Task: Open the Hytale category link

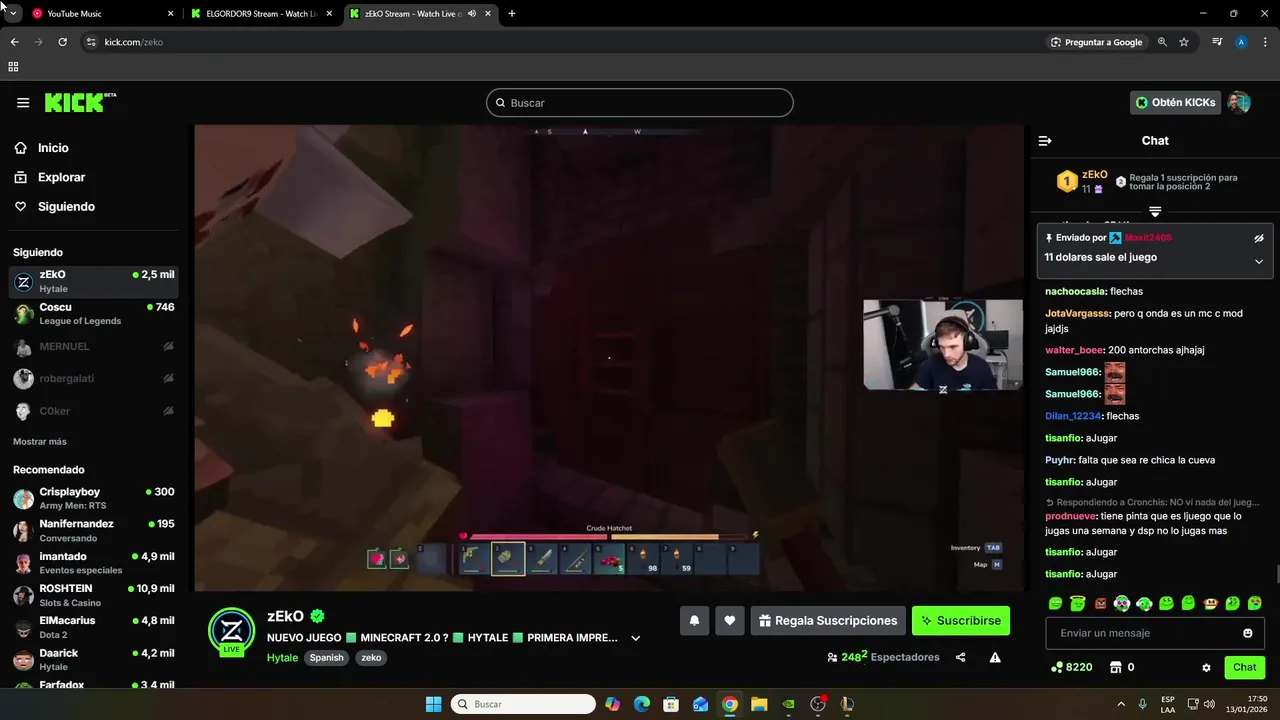Action: coord(282,658)
